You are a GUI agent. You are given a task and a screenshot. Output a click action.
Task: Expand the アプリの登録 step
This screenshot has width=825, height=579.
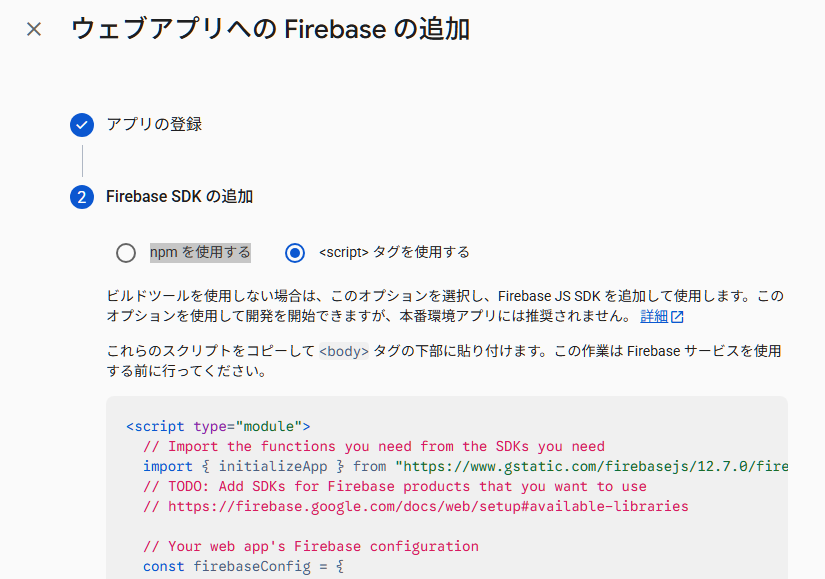(154, 125)
